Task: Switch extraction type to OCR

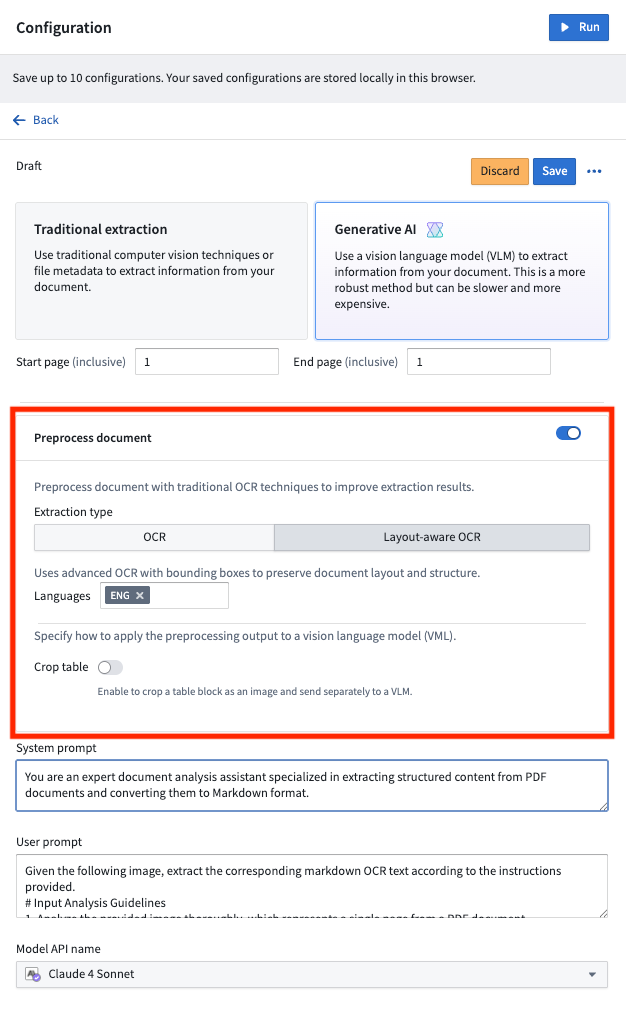Action: 154,537
